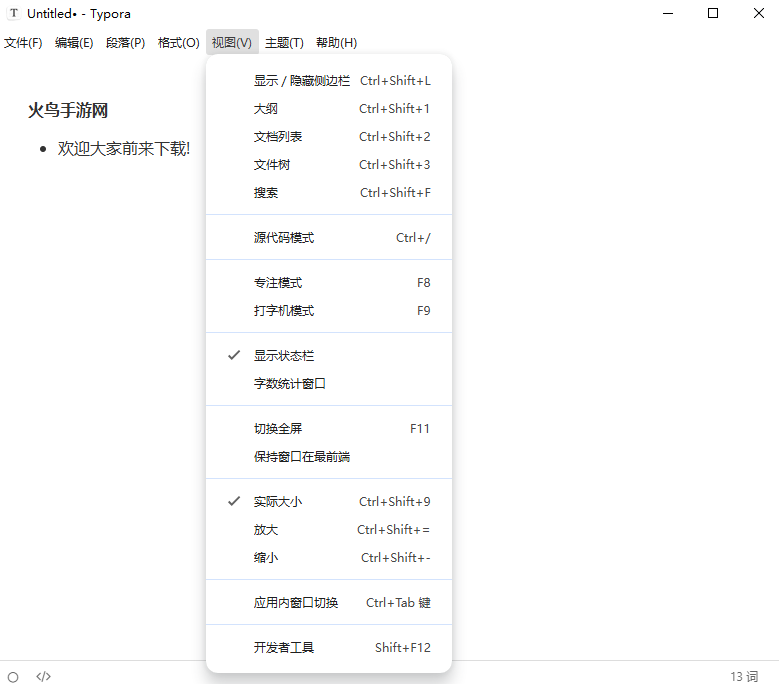Open 字数统计窗口

coord(329,383)
